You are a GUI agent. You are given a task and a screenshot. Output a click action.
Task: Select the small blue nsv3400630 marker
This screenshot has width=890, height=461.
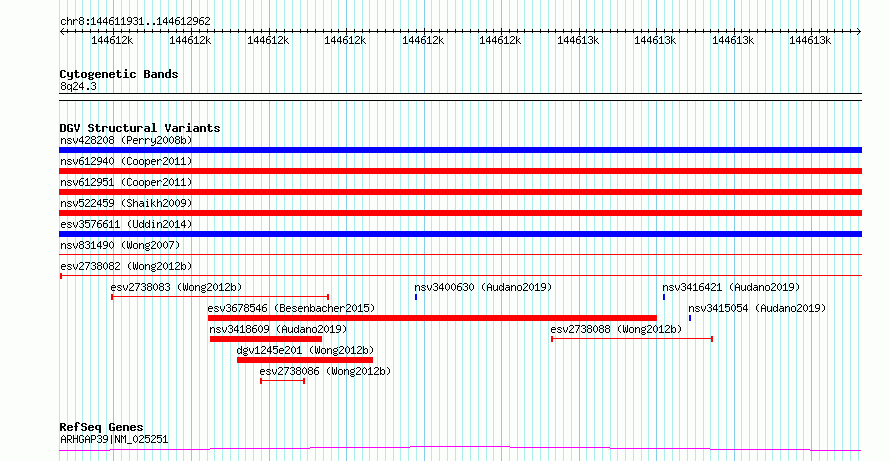416,297
